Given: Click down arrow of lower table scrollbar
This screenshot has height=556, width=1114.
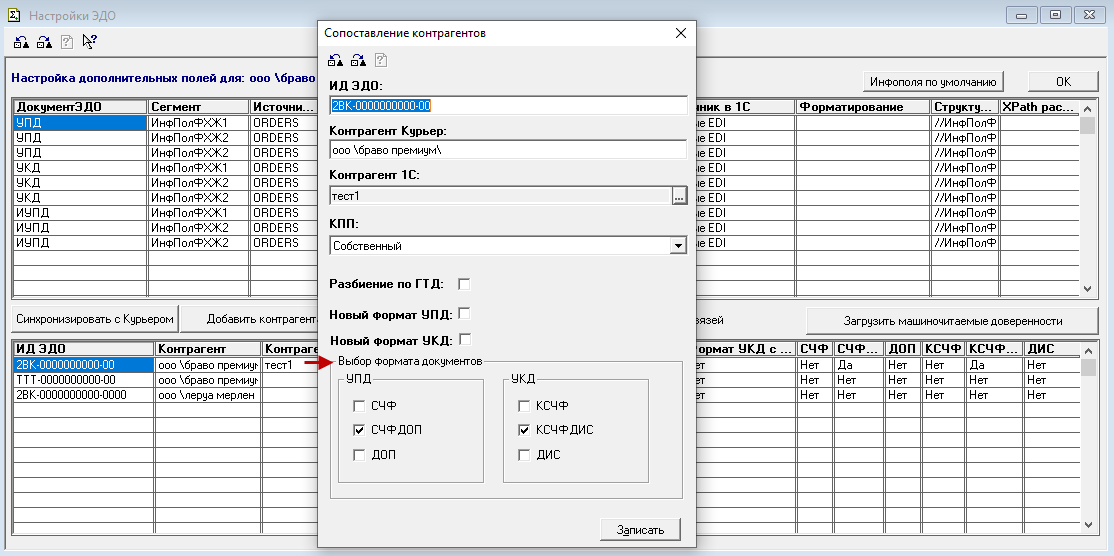Looking at the screenshot, I should (1087, 524).
